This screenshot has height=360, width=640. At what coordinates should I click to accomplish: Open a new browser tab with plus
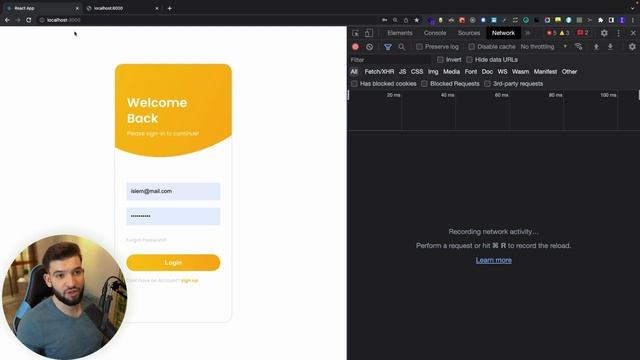[169, 8]
